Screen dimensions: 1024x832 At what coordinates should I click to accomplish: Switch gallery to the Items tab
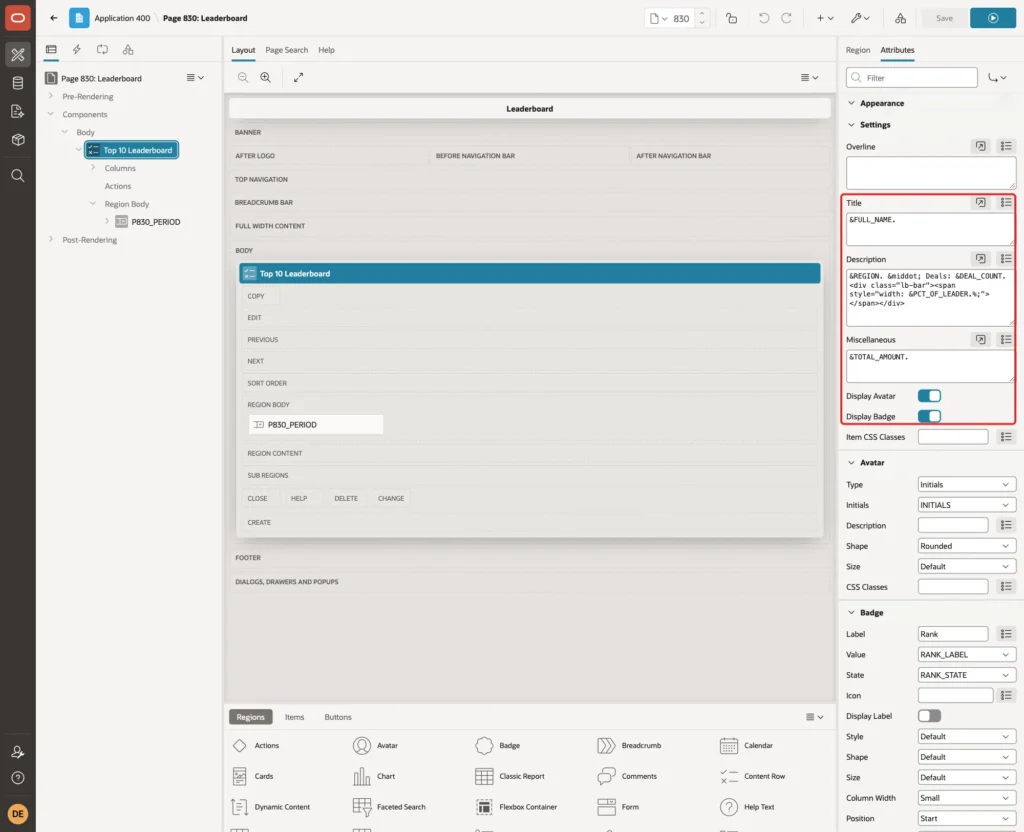coord(295,717)
